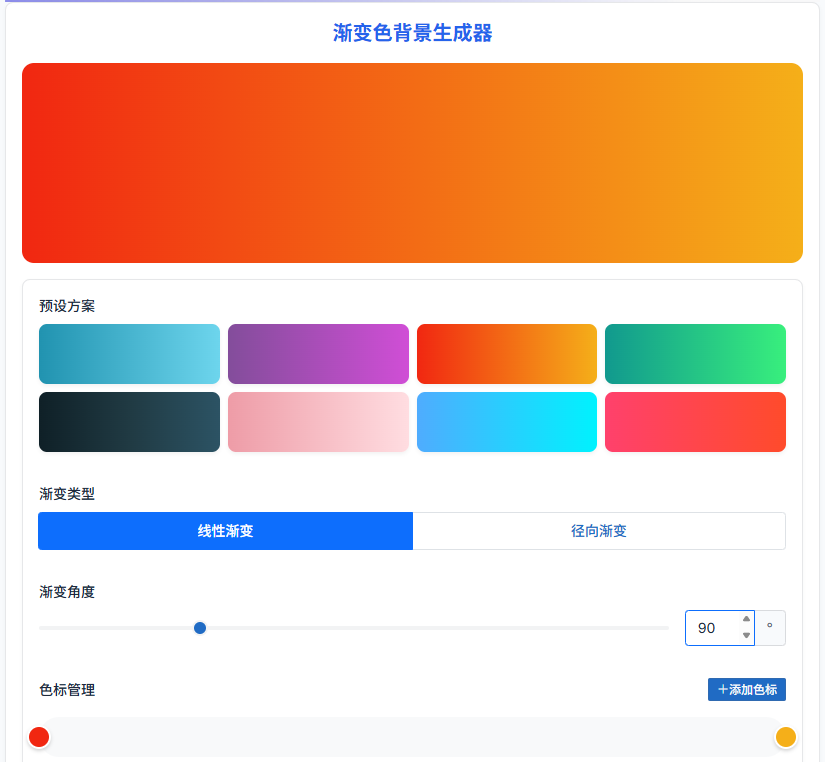Apply the purple gradient preset

318,354
